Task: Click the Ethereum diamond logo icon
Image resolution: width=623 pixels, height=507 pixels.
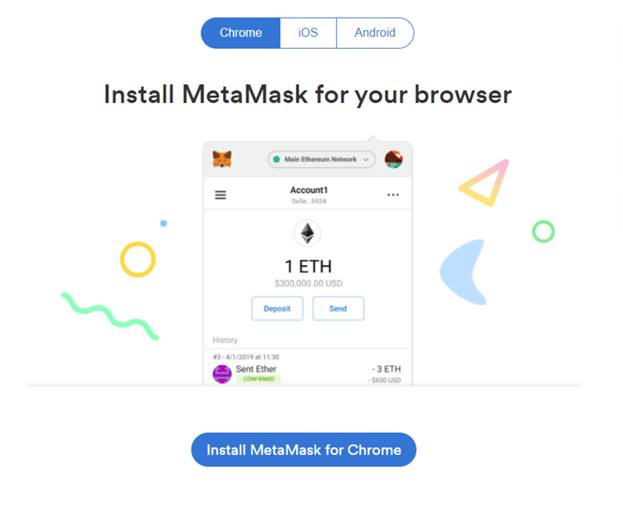Action: [307, 233]
